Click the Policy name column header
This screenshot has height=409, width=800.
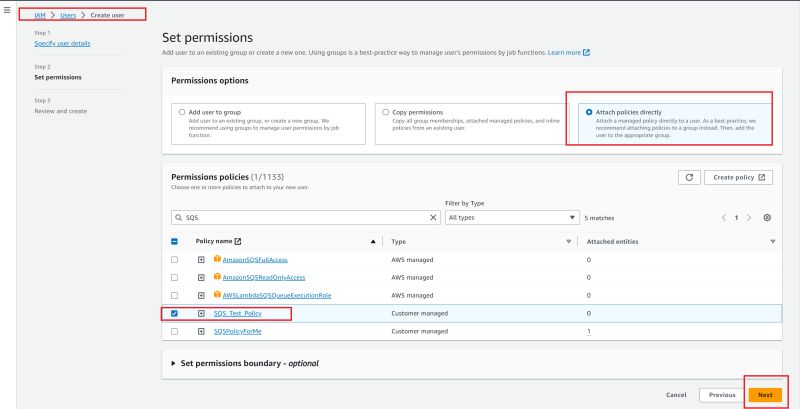(214, 242)
